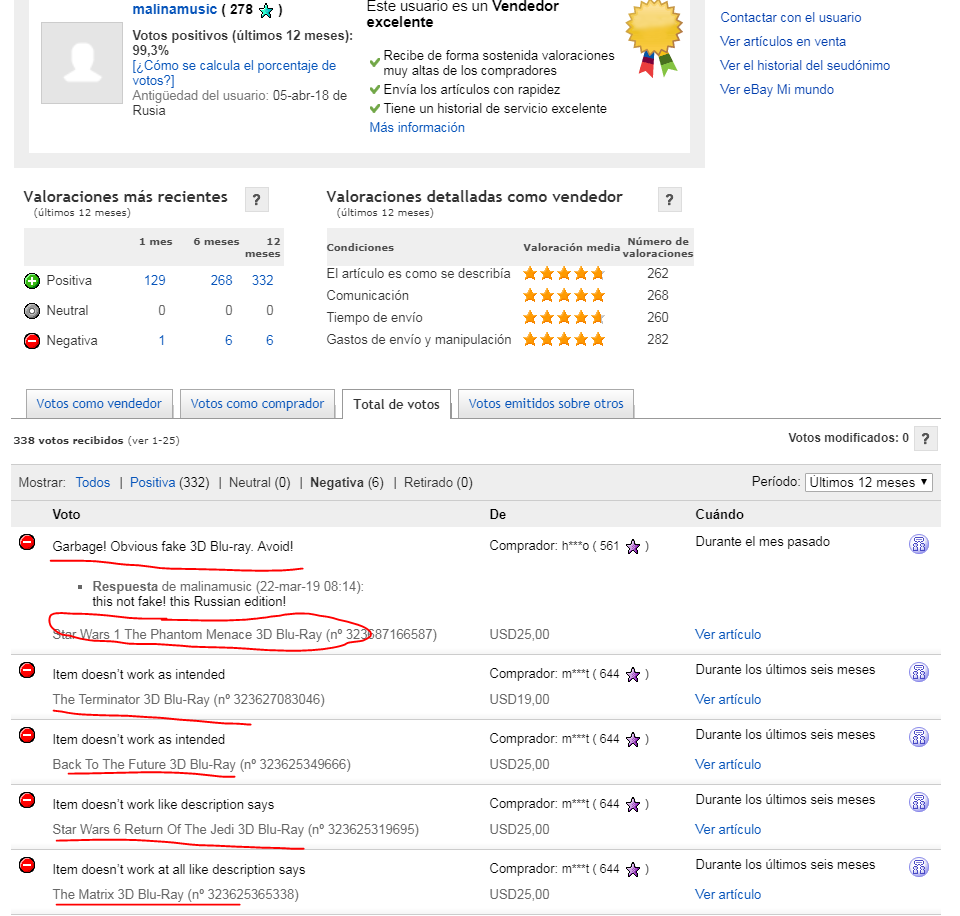This screenshot has width=960, height=916.
Task: Click purple star in Terminator row buyer
Action: point(633,675)
